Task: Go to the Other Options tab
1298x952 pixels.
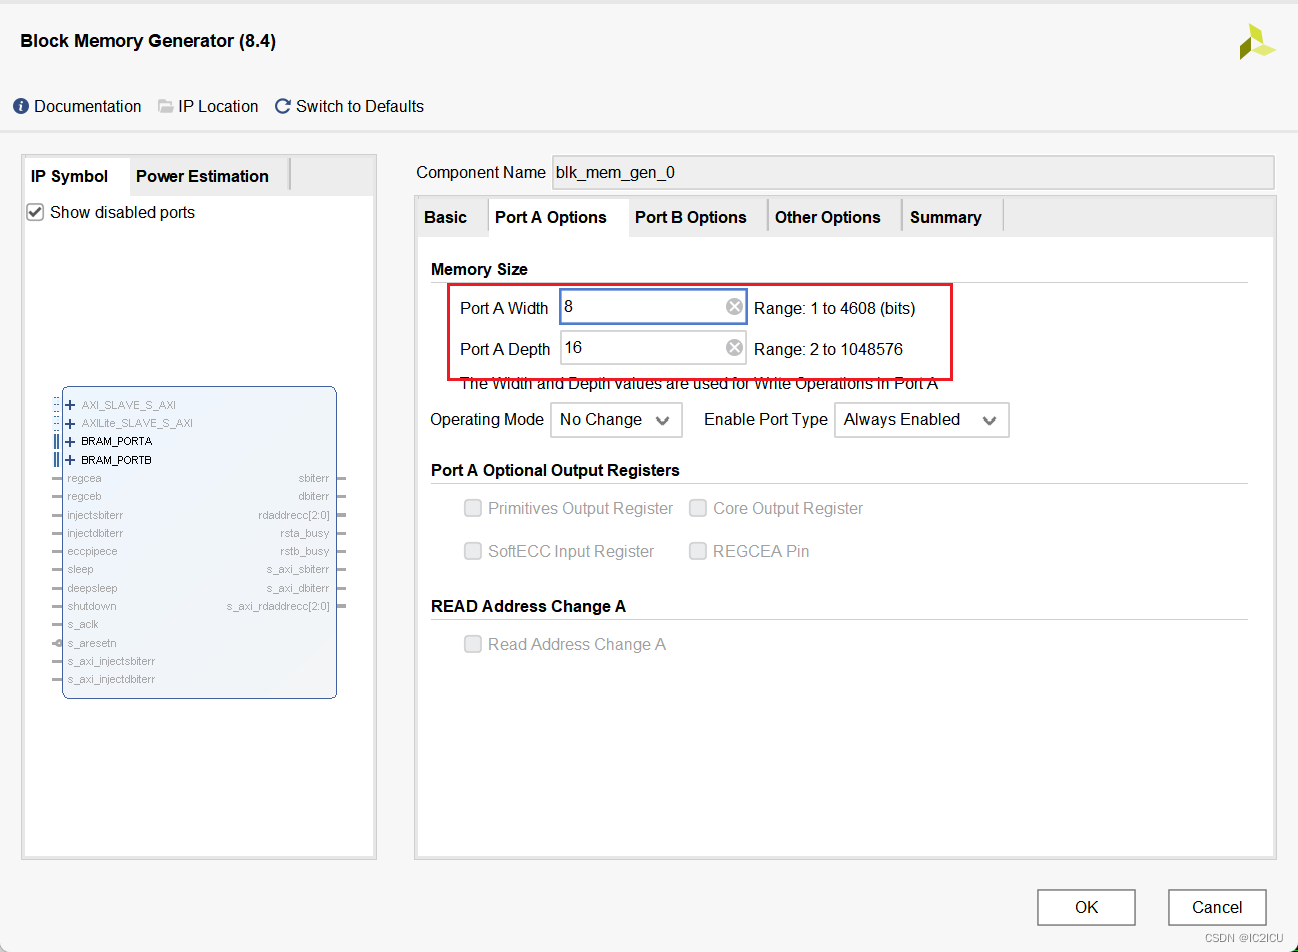Action: pos(827,217)
